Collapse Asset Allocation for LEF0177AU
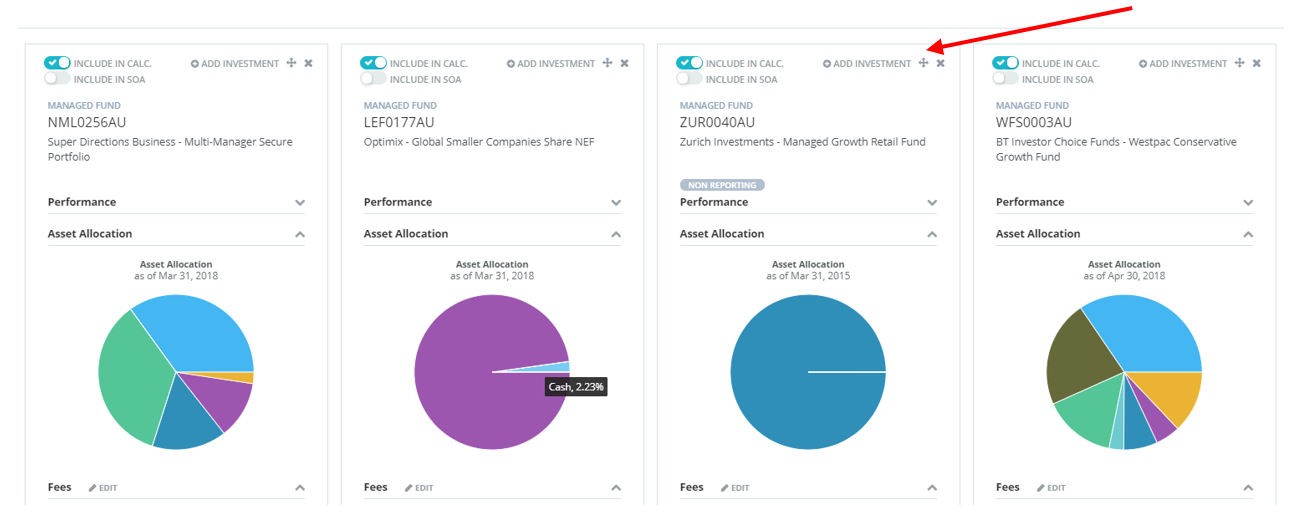The width and height of the screenshot is (1303, 518). click(615, 234)
